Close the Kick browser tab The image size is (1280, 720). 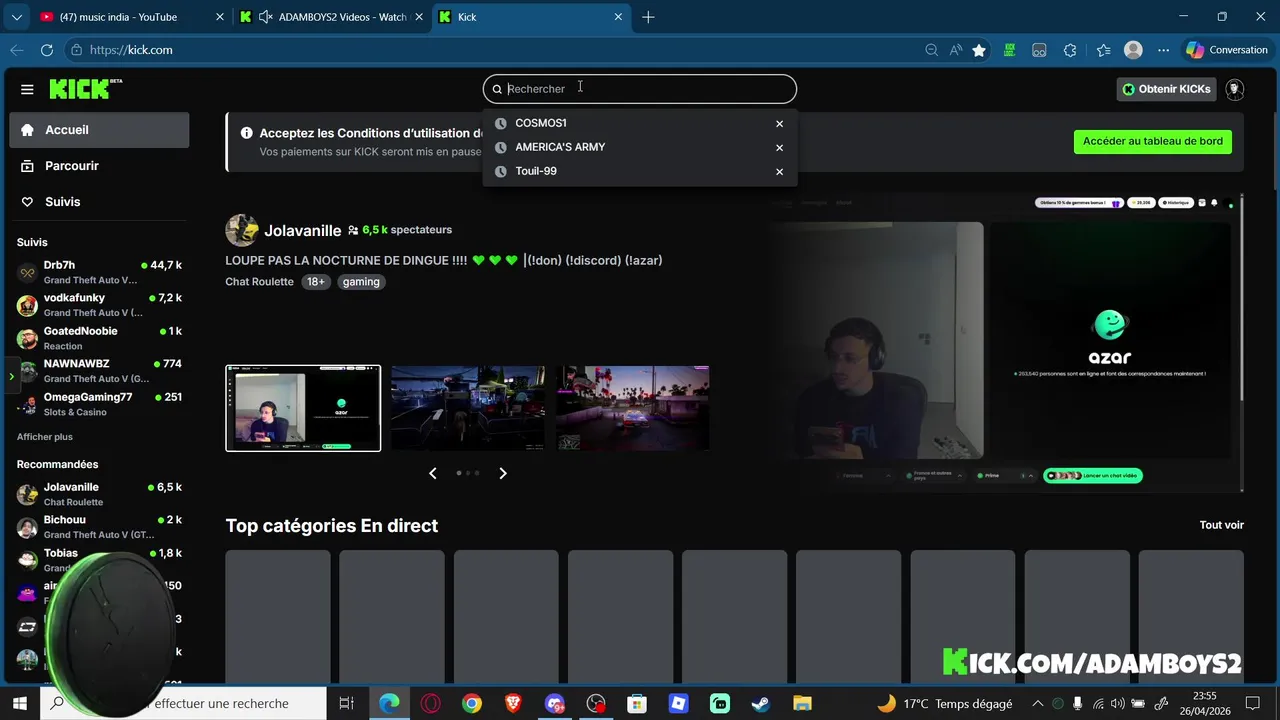618,17
